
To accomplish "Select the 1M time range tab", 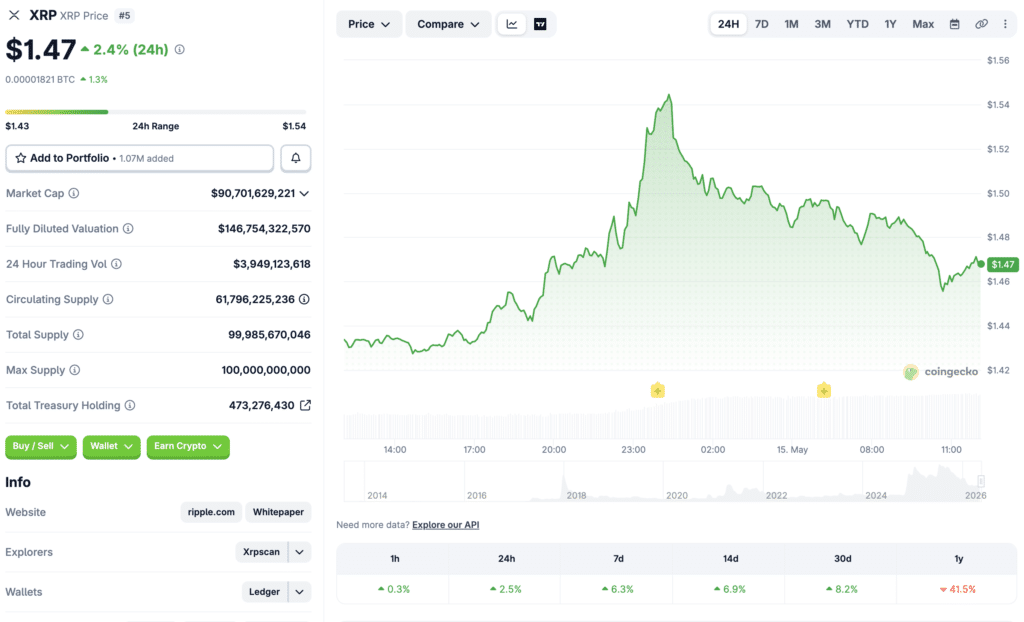I will click(x=791, y=24).
